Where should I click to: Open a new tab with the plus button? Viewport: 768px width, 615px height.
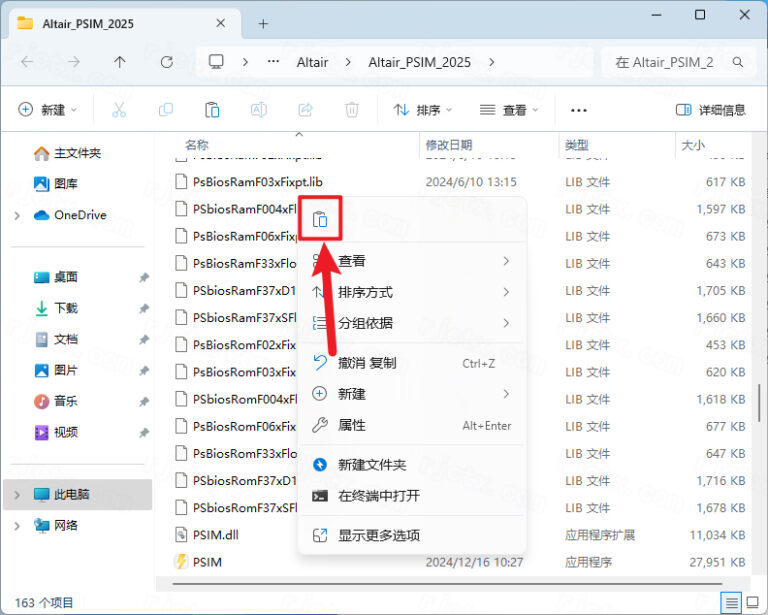pyautogui.click(x=263, y=23)
